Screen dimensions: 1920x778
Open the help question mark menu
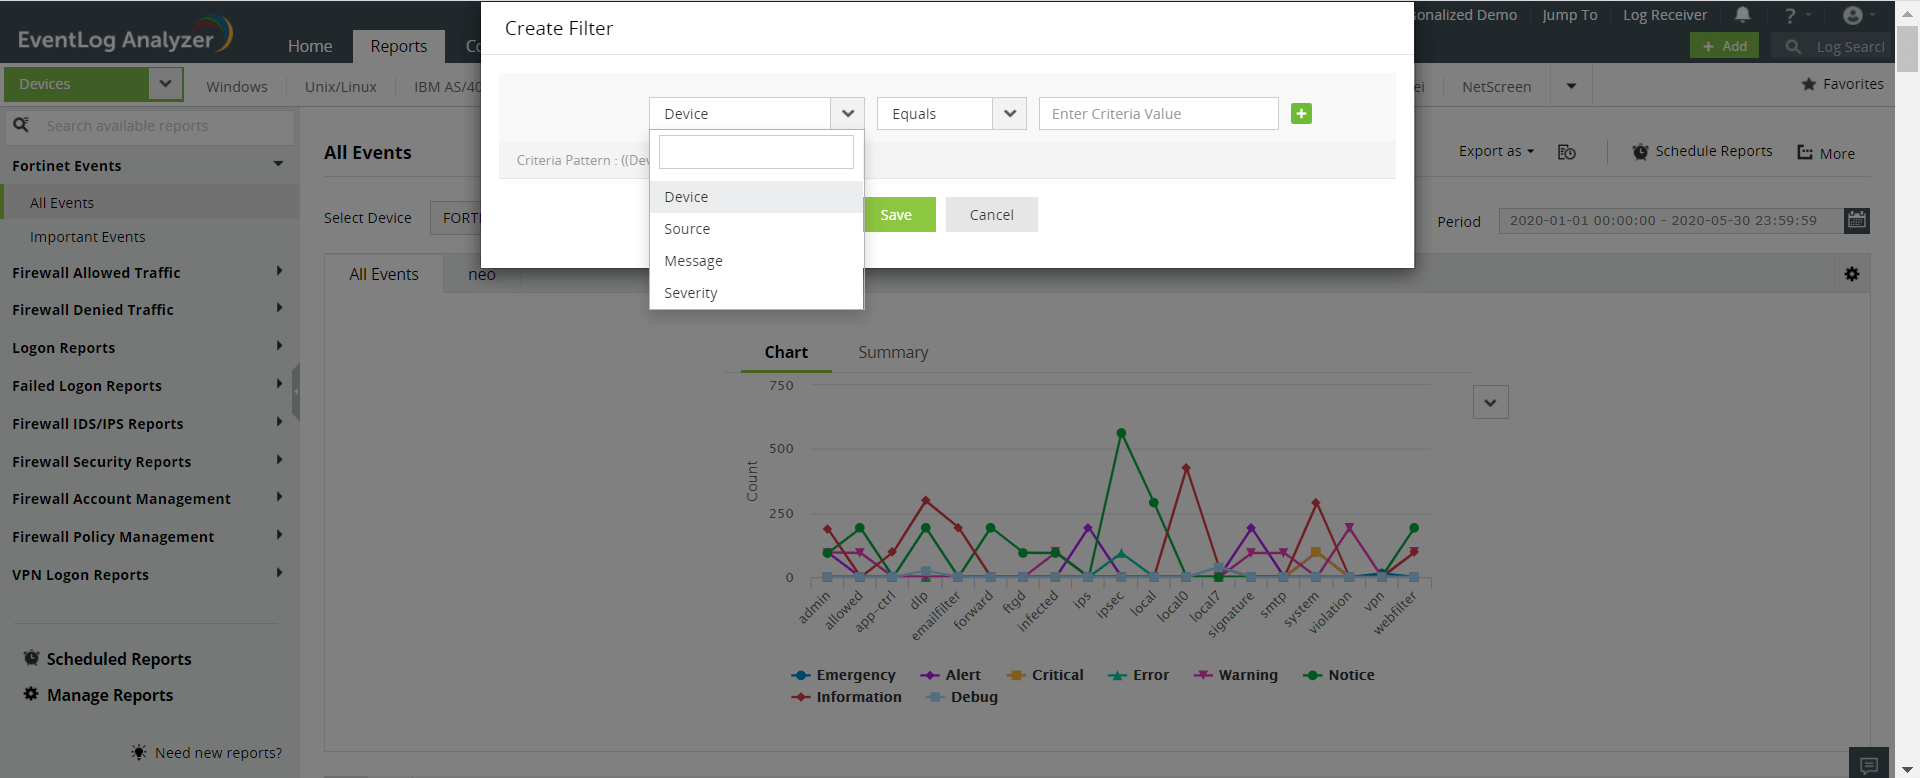click(x=1790, y=15)
